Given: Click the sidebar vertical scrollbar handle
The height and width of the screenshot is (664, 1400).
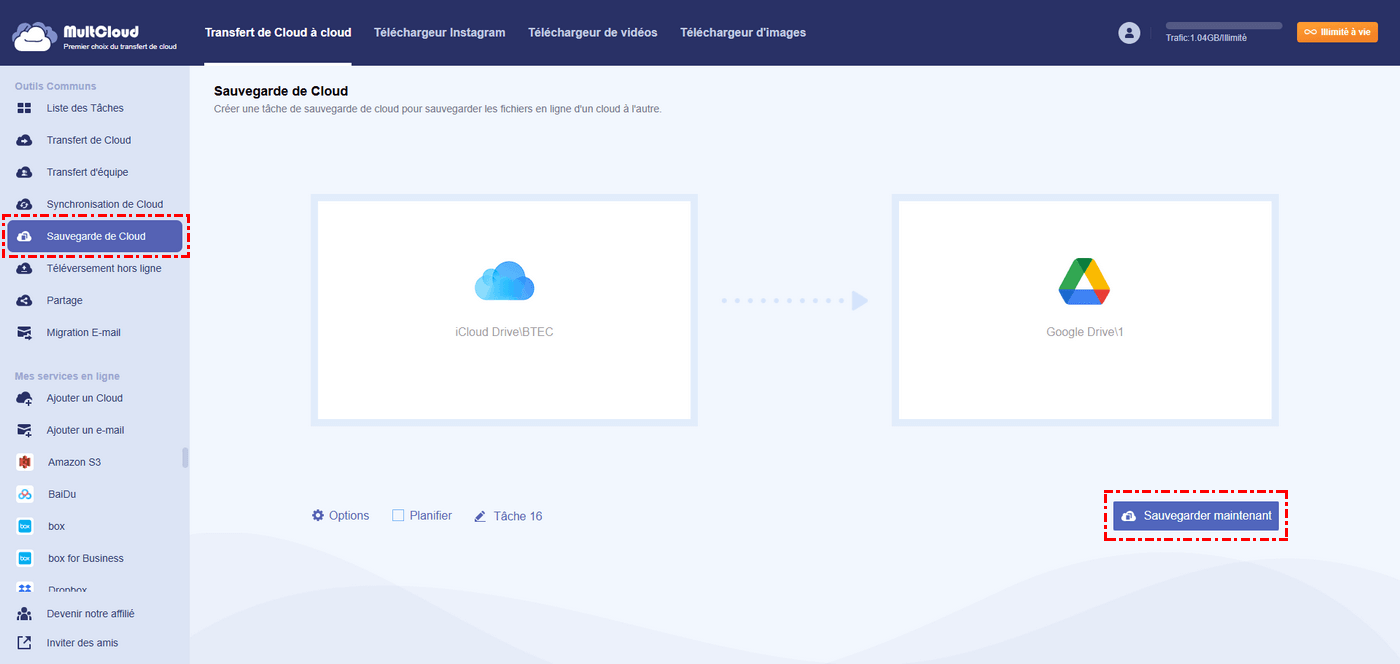Looking at the screenshot, I should pyautogui.click(x=185, y=458).
